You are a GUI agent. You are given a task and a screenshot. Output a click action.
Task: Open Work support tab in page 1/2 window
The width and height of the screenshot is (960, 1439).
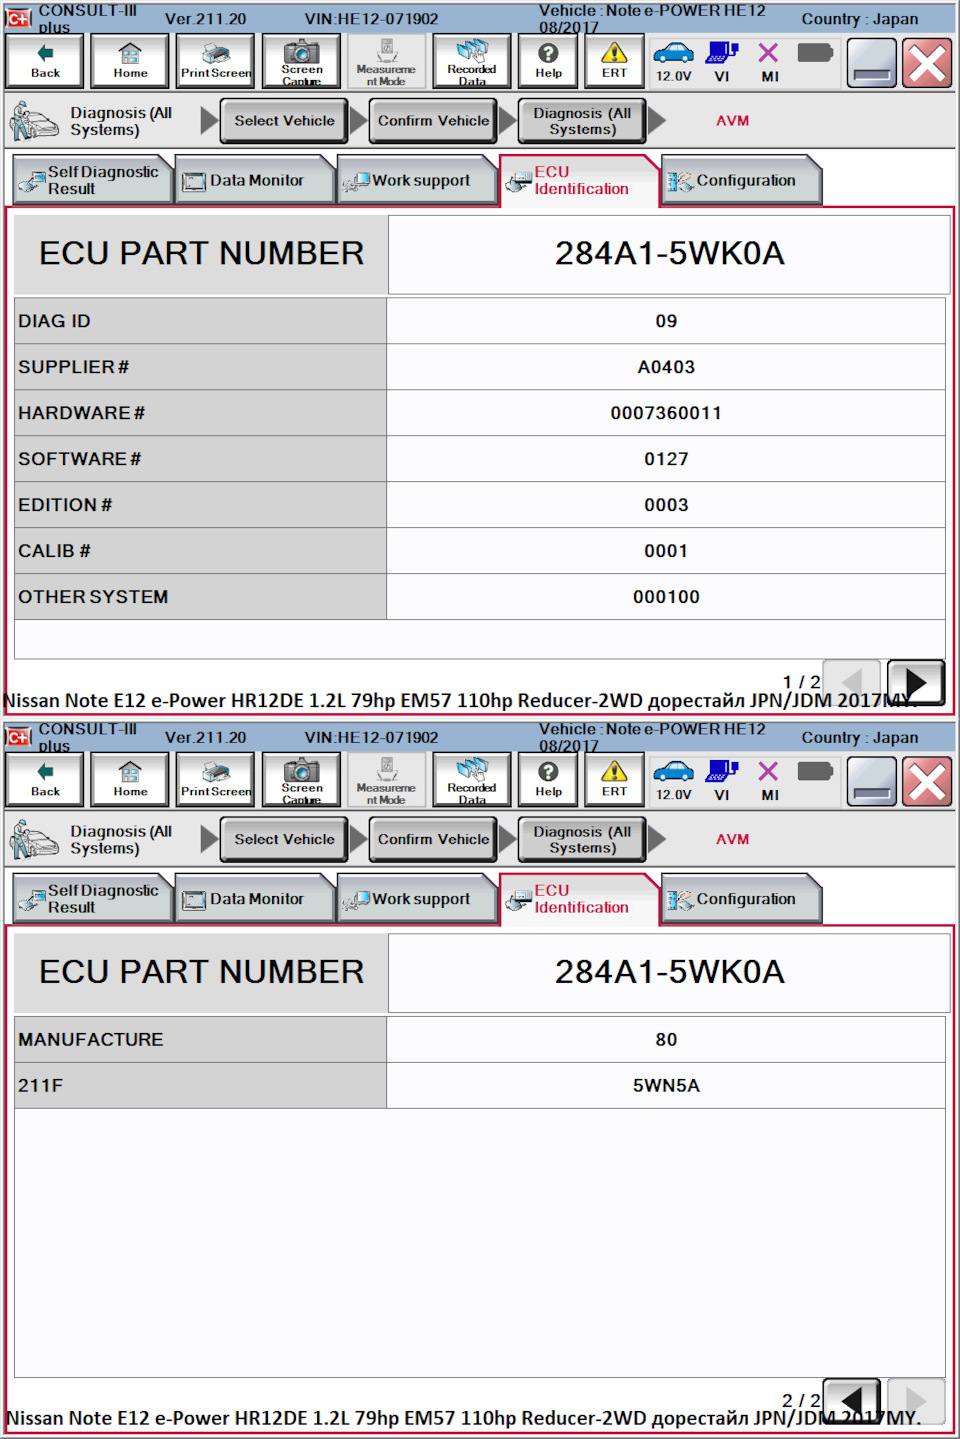click(418, 180)
